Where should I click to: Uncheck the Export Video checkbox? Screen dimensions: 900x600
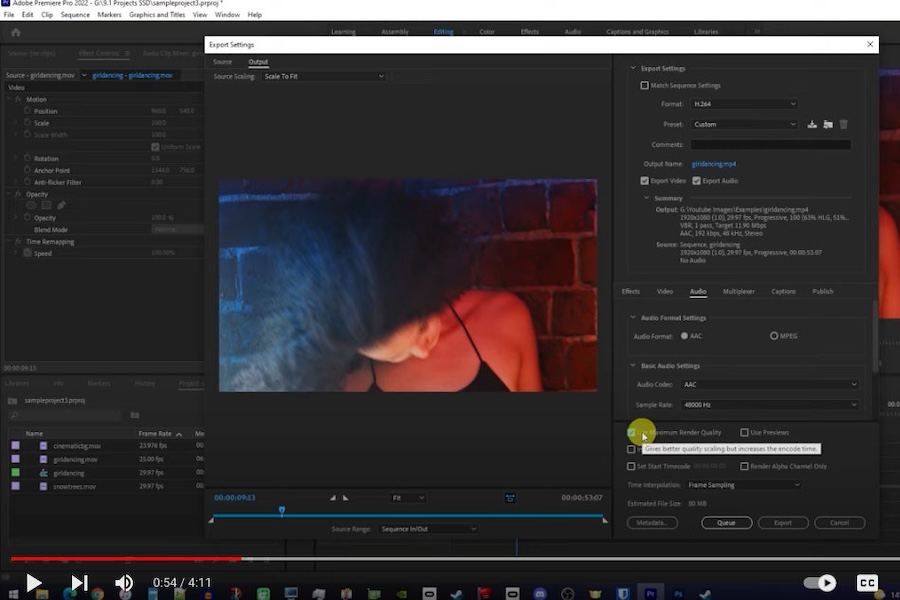(x=644, y=180)
